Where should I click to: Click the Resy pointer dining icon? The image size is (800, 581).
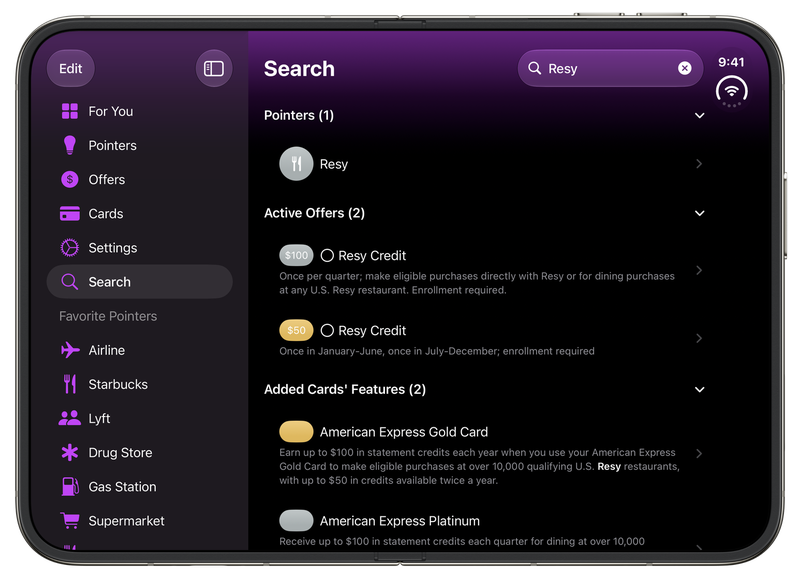296,164
